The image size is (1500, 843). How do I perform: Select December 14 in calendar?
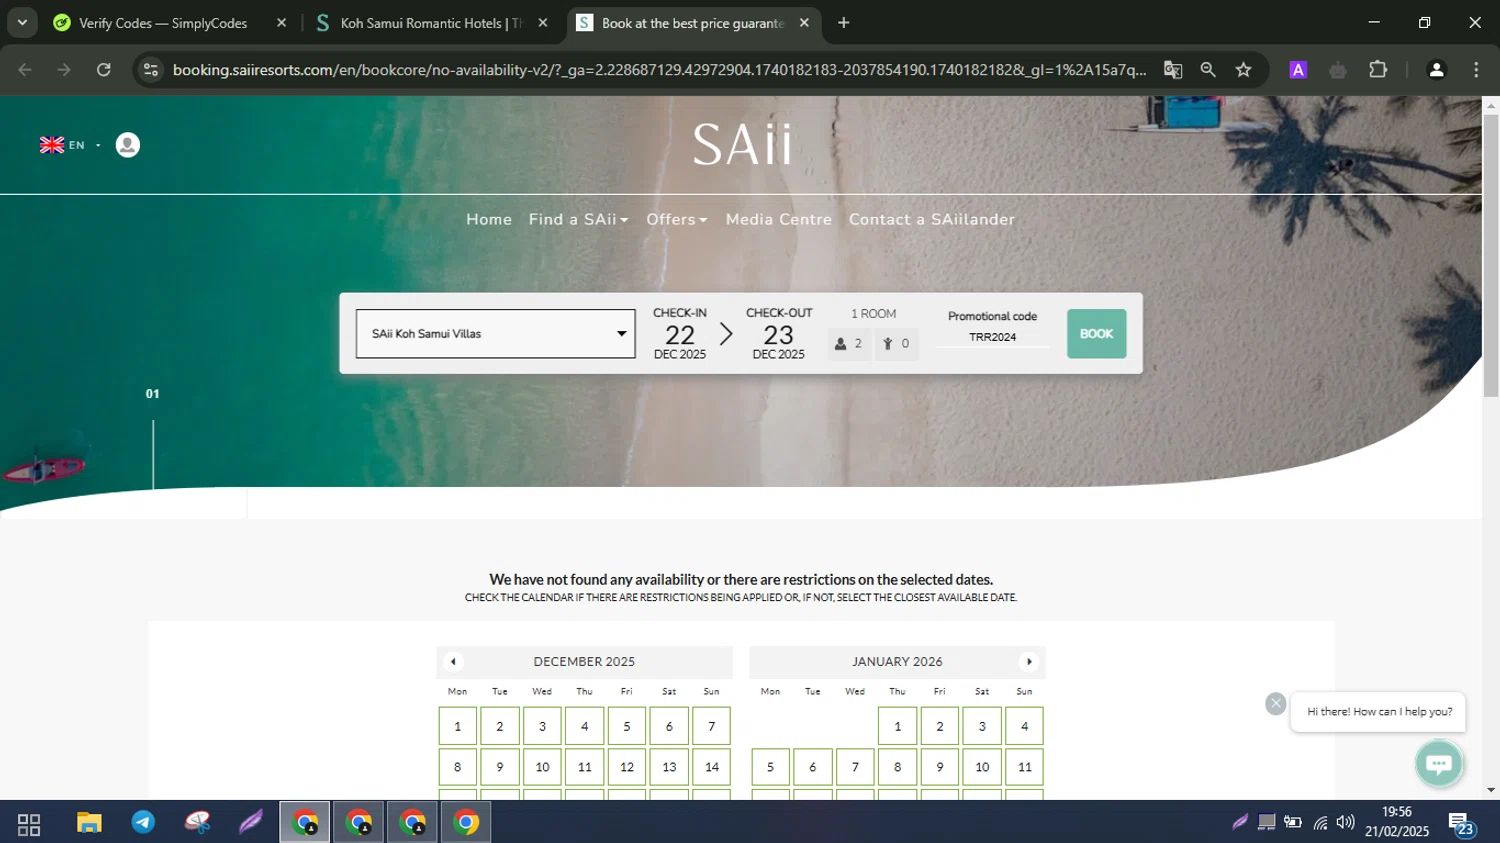712,767
